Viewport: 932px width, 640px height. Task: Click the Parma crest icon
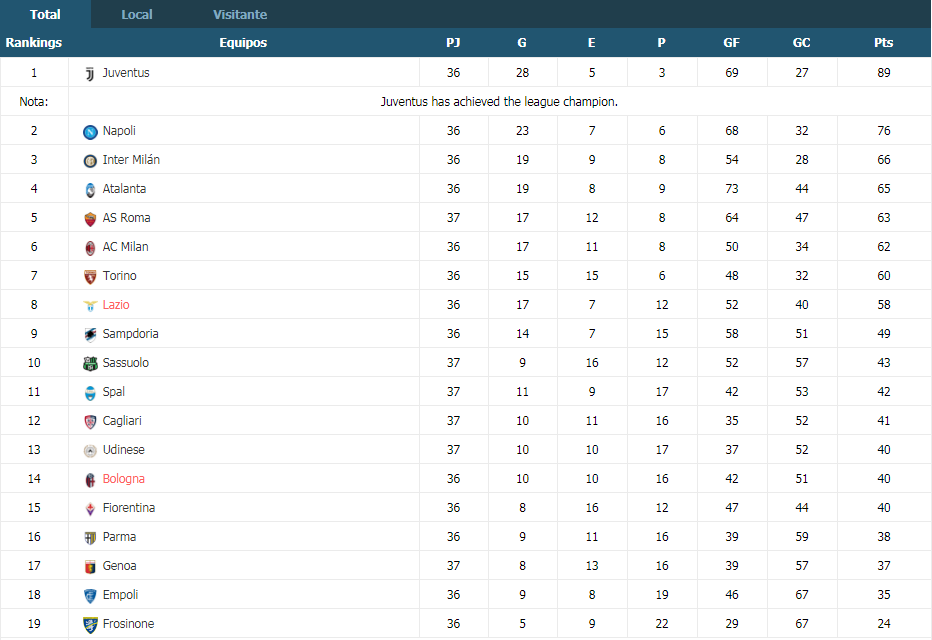(90, 538)
